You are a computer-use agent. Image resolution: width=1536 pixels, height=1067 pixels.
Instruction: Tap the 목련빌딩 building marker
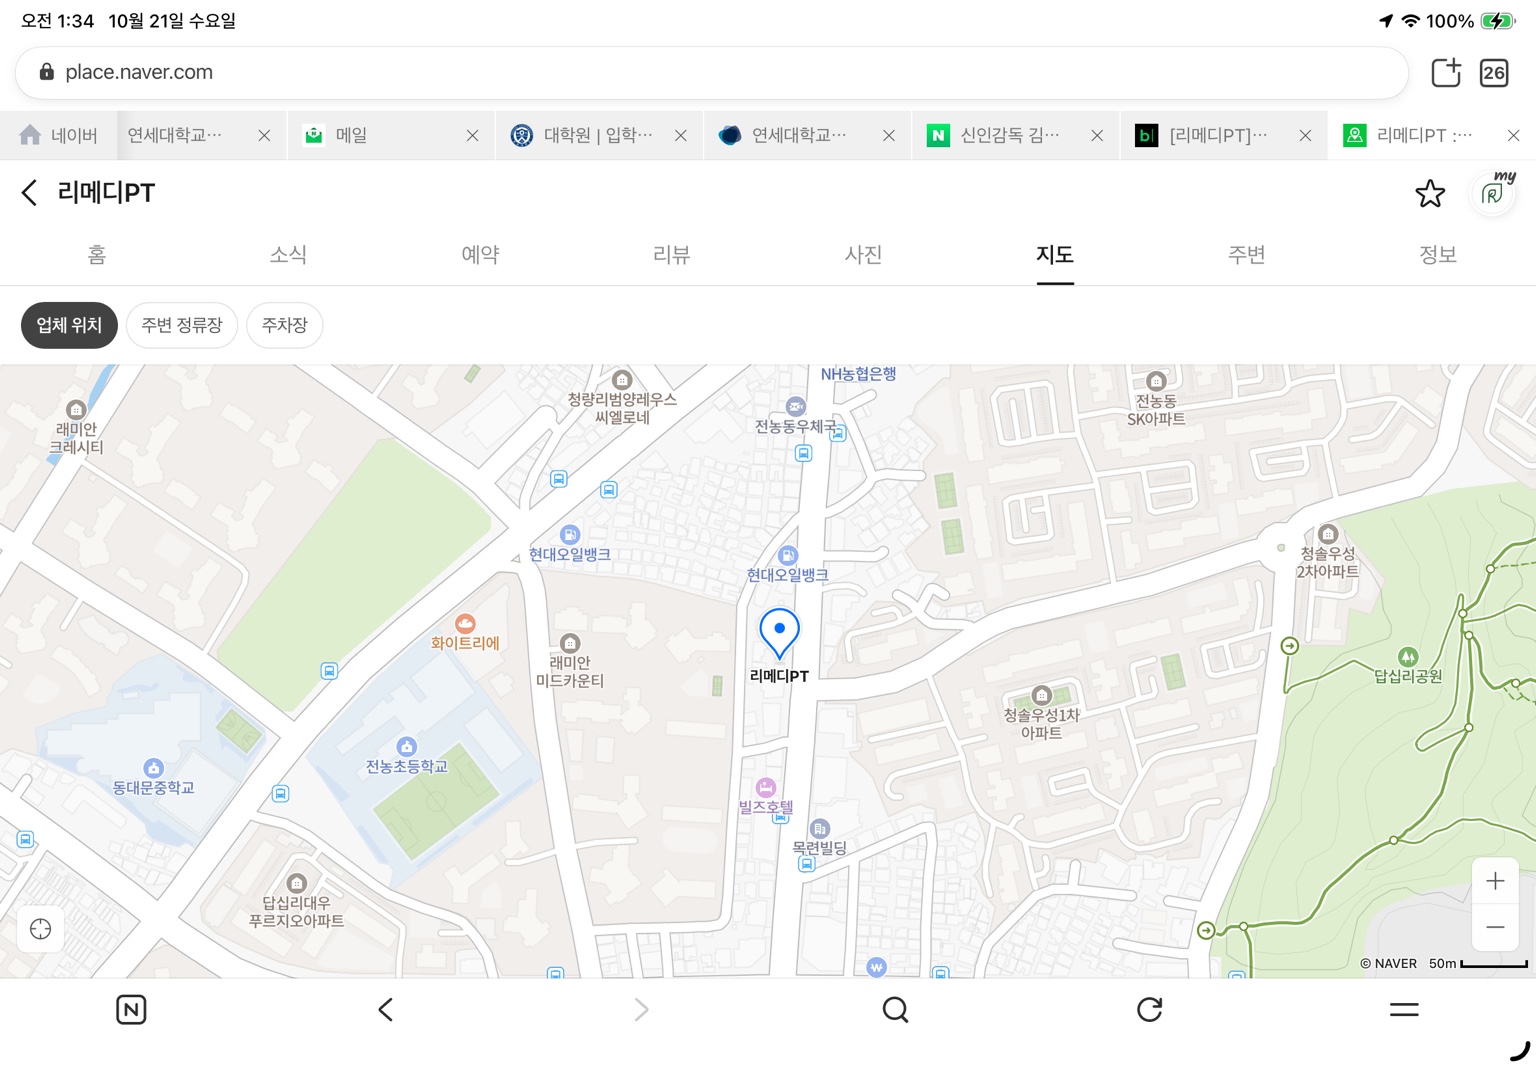[x=819, y=828]
